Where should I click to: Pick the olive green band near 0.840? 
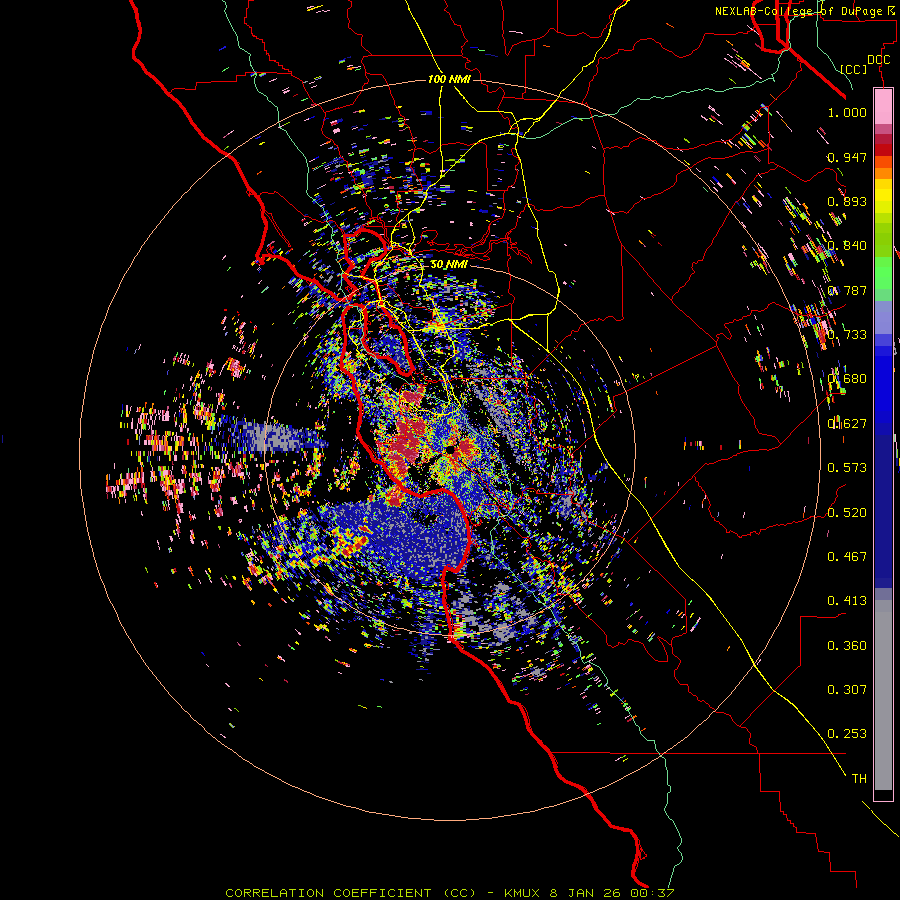coord(883,240)
